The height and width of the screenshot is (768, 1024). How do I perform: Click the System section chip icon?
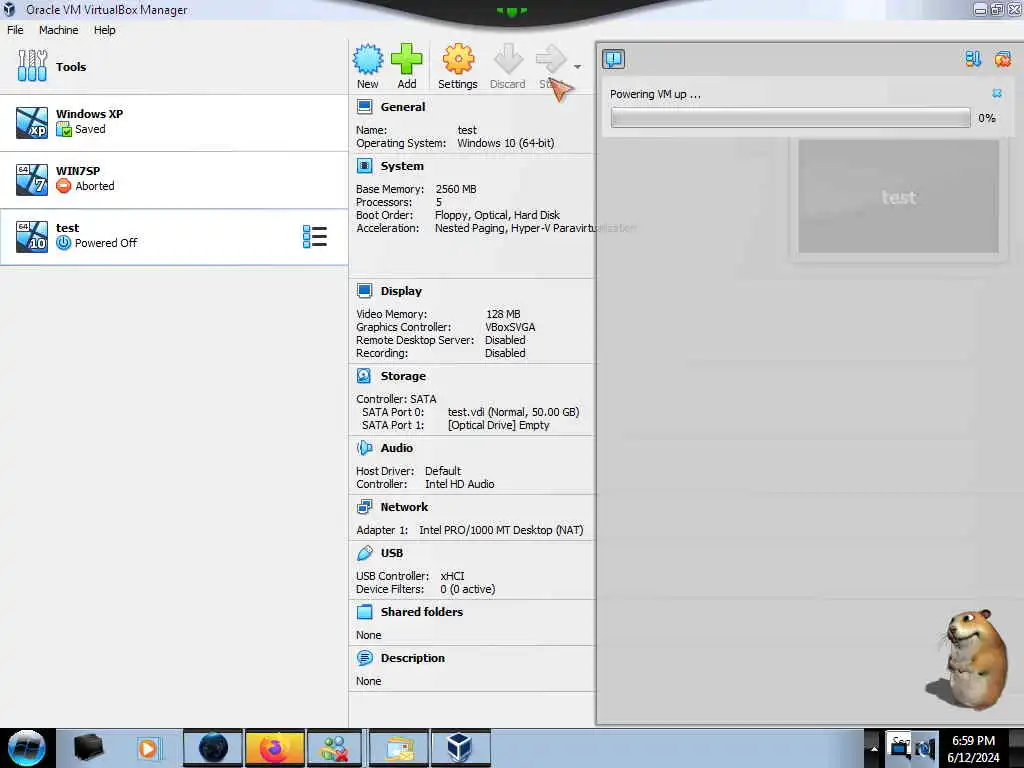click(x=364, y=166)
